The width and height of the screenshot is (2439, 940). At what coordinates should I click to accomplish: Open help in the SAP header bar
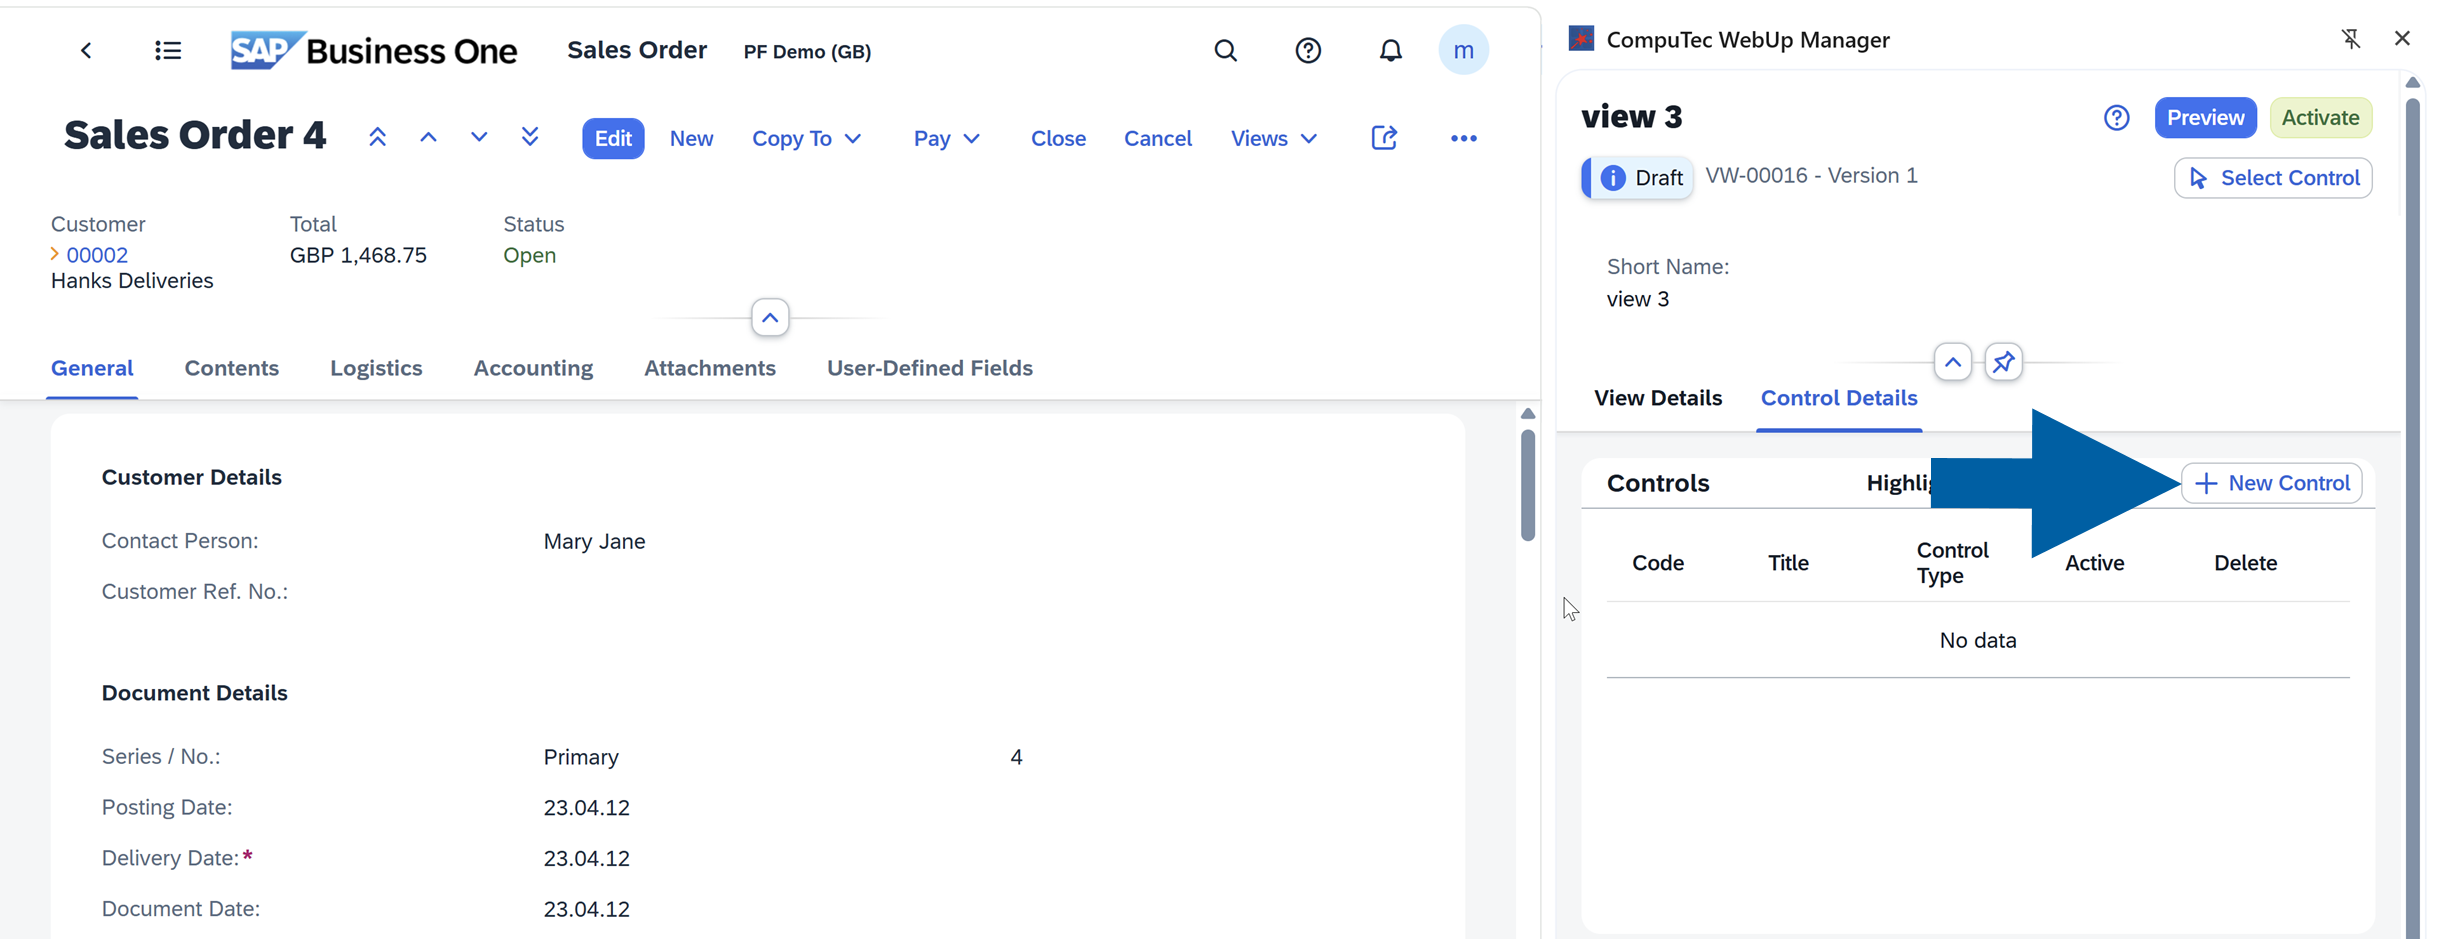pos(1308,50)
